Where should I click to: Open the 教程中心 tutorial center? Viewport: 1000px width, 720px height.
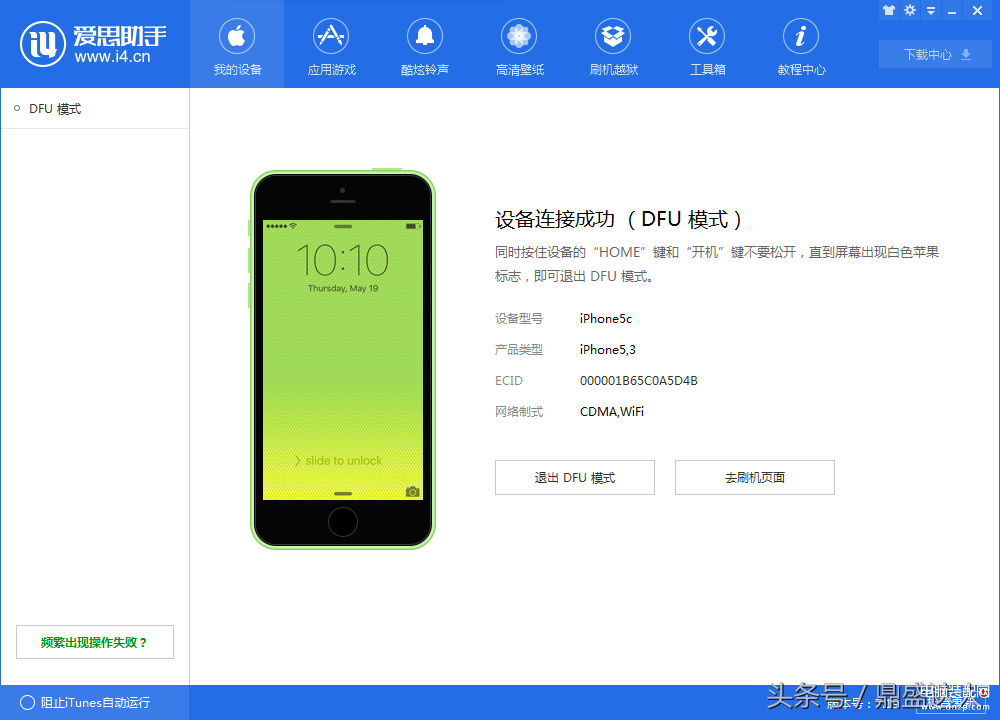(801, 45)
